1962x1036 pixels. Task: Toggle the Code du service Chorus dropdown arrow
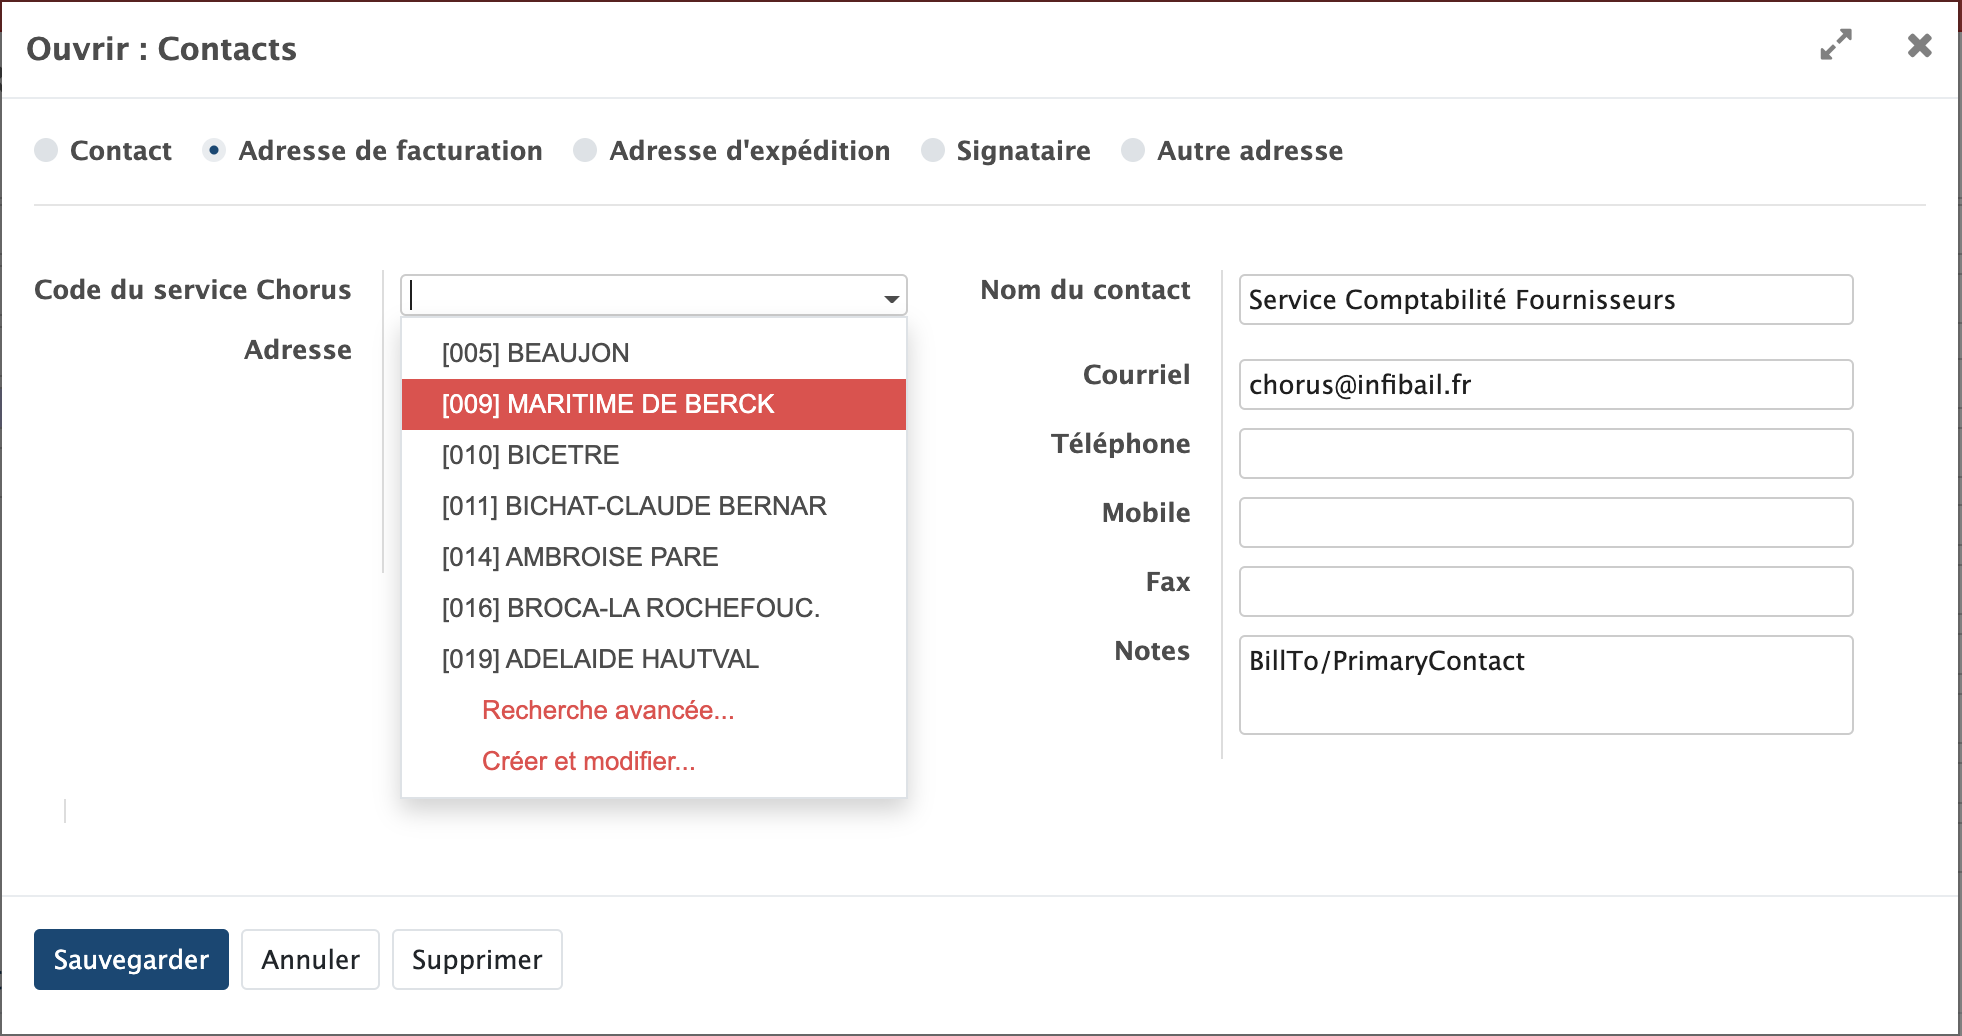pyautogui.click(x=891, y=298)
